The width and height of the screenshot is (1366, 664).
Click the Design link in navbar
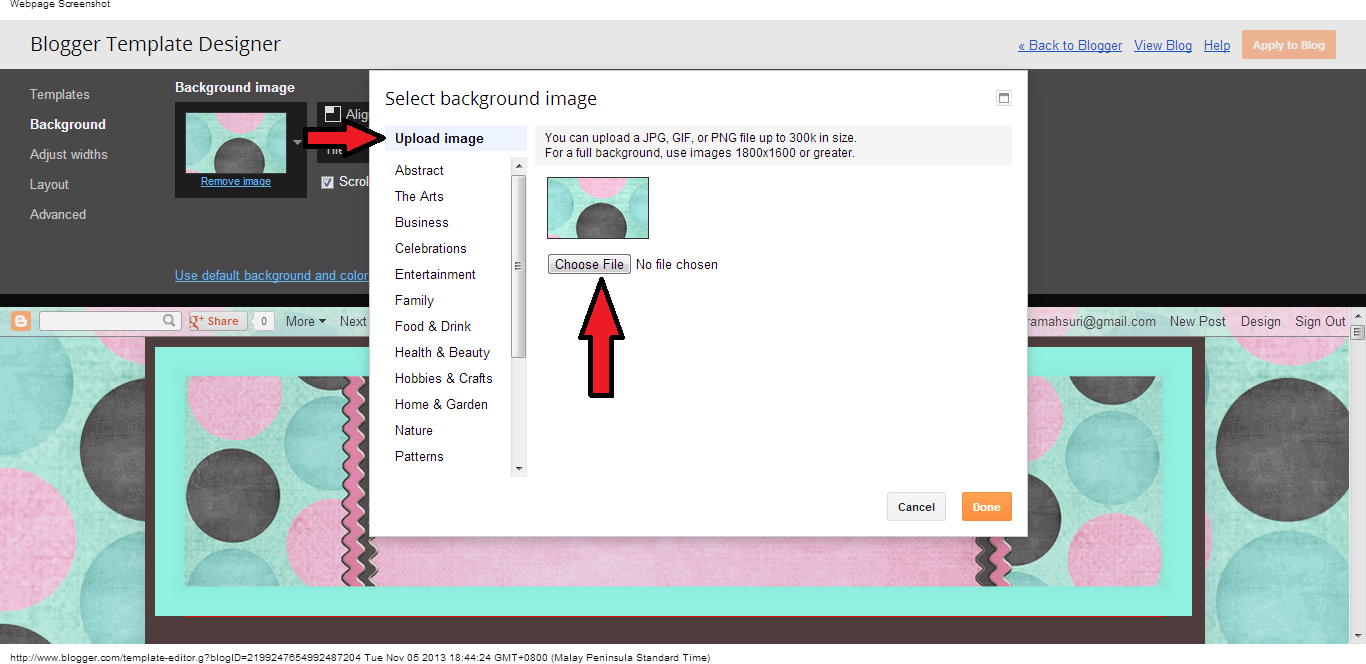(x=1260, y=321)
